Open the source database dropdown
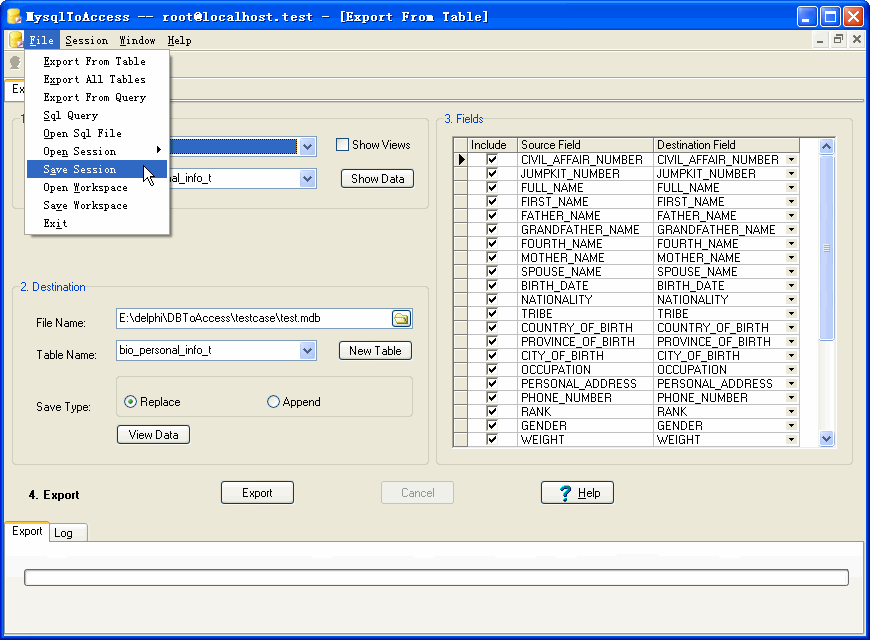870x640 pixels. (x=308, y=147)
